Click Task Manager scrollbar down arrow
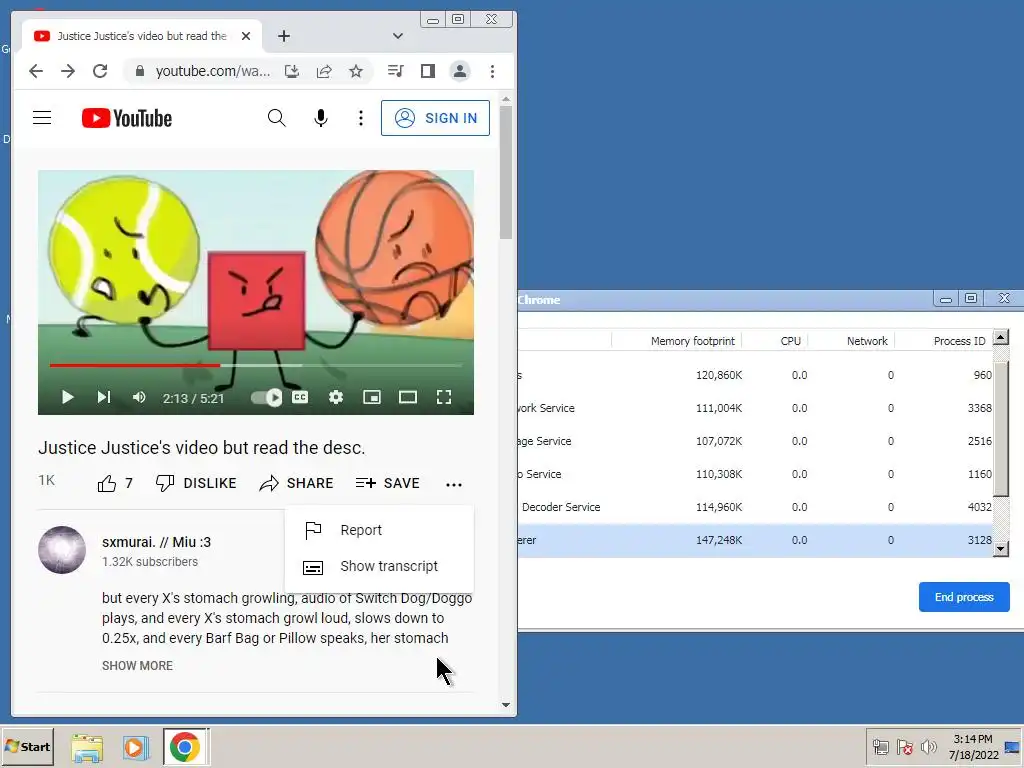Viewport: 1024px width, 768px height. click(x=1000, y=549)
